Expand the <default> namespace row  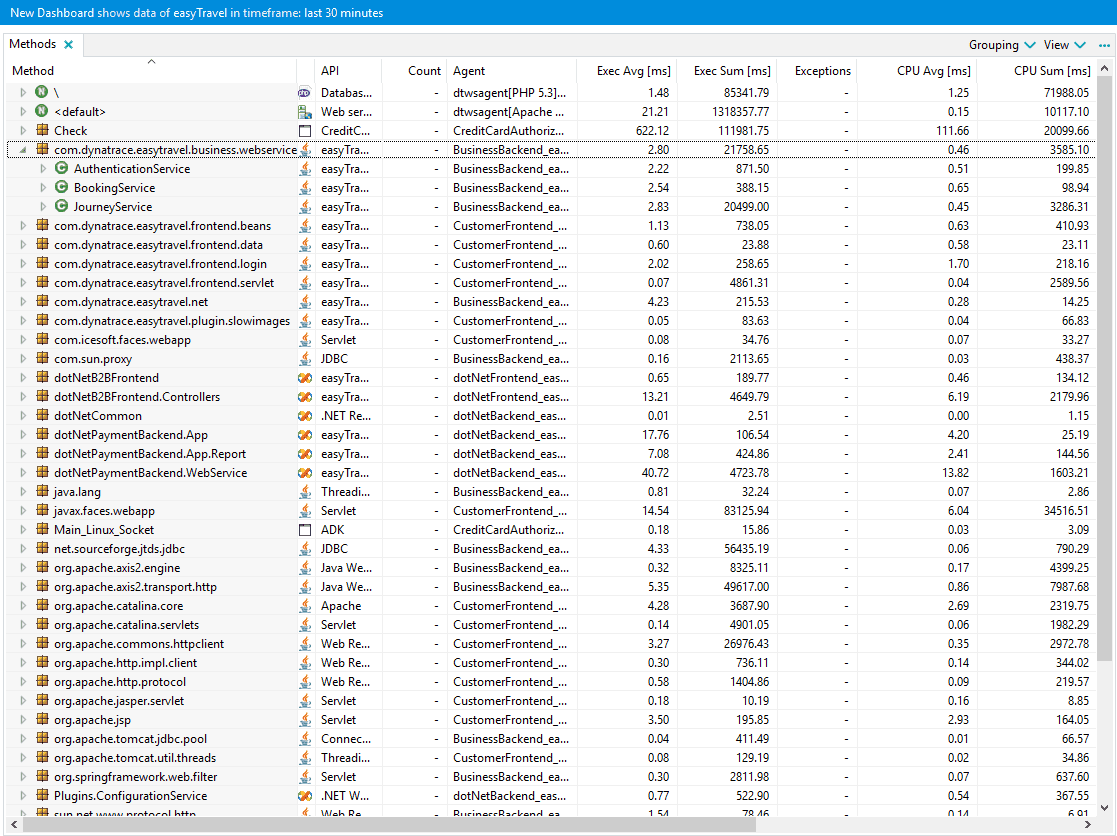pos(23,112)
